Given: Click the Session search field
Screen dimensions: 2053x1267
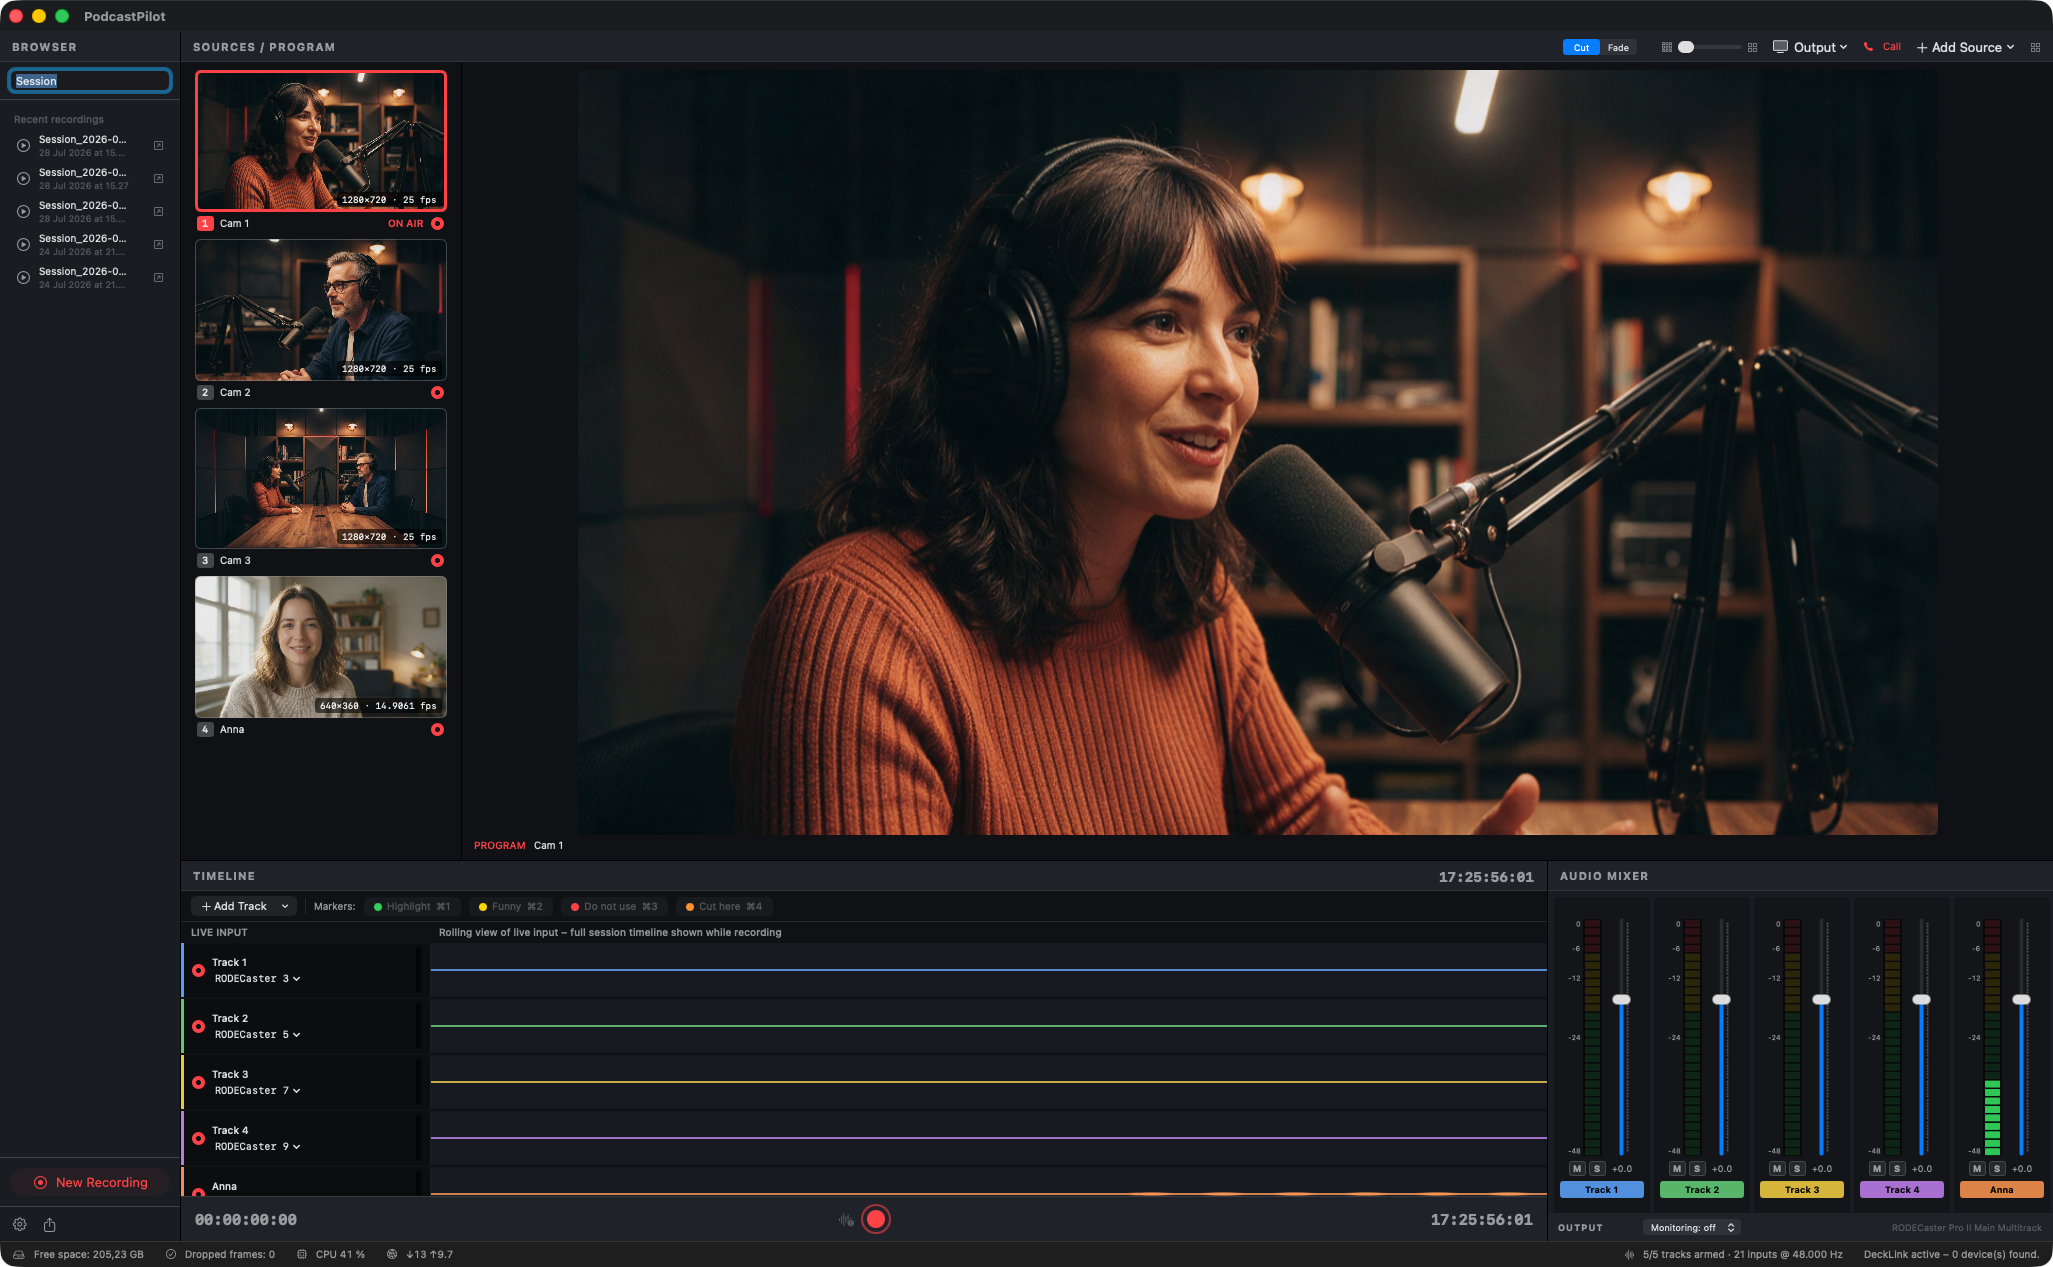Looking at the screenshot, I should coord(90,81).
